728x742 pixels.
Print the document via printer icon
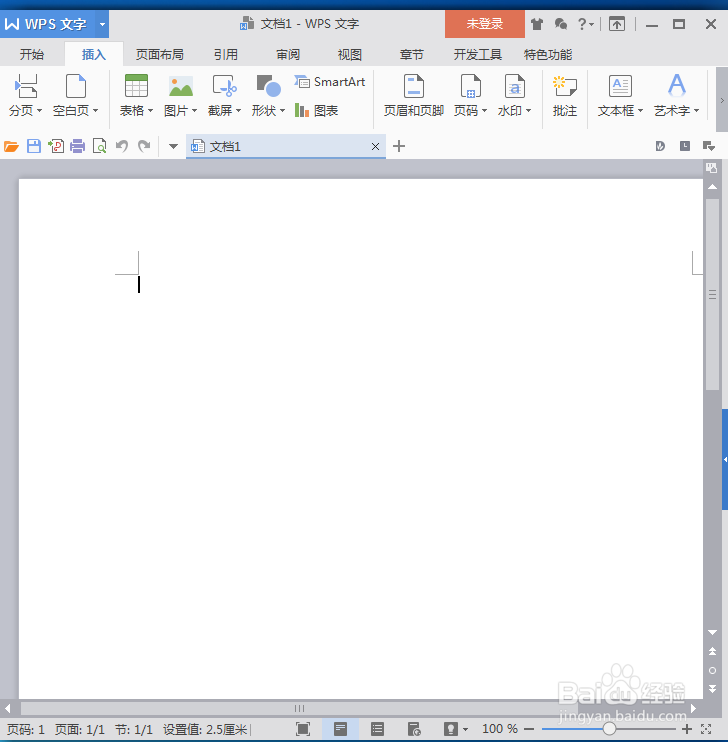point(78,146)
